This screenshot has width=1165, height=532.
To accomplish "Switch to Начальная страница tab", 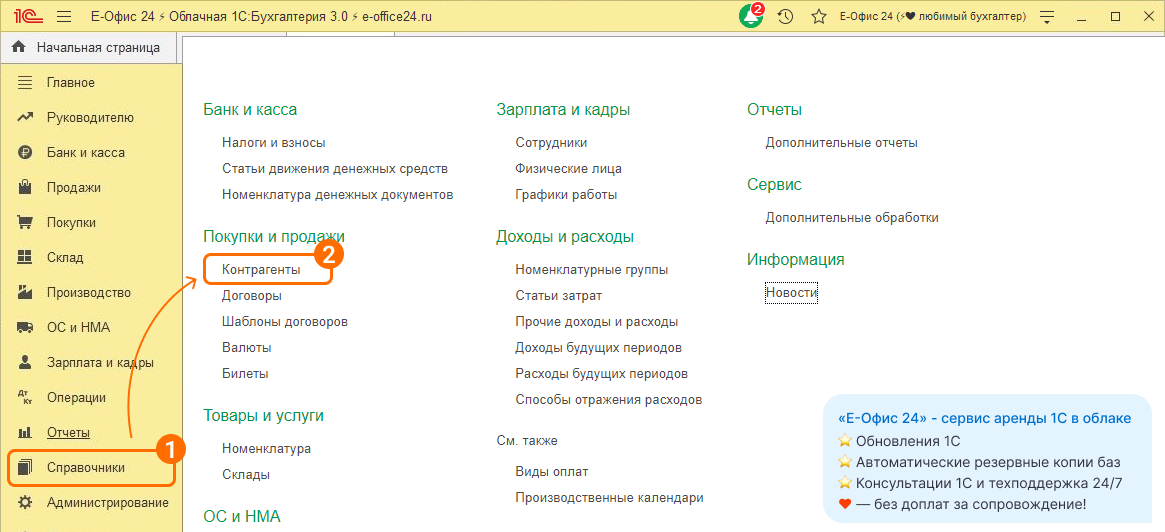I will click(90, 48).
